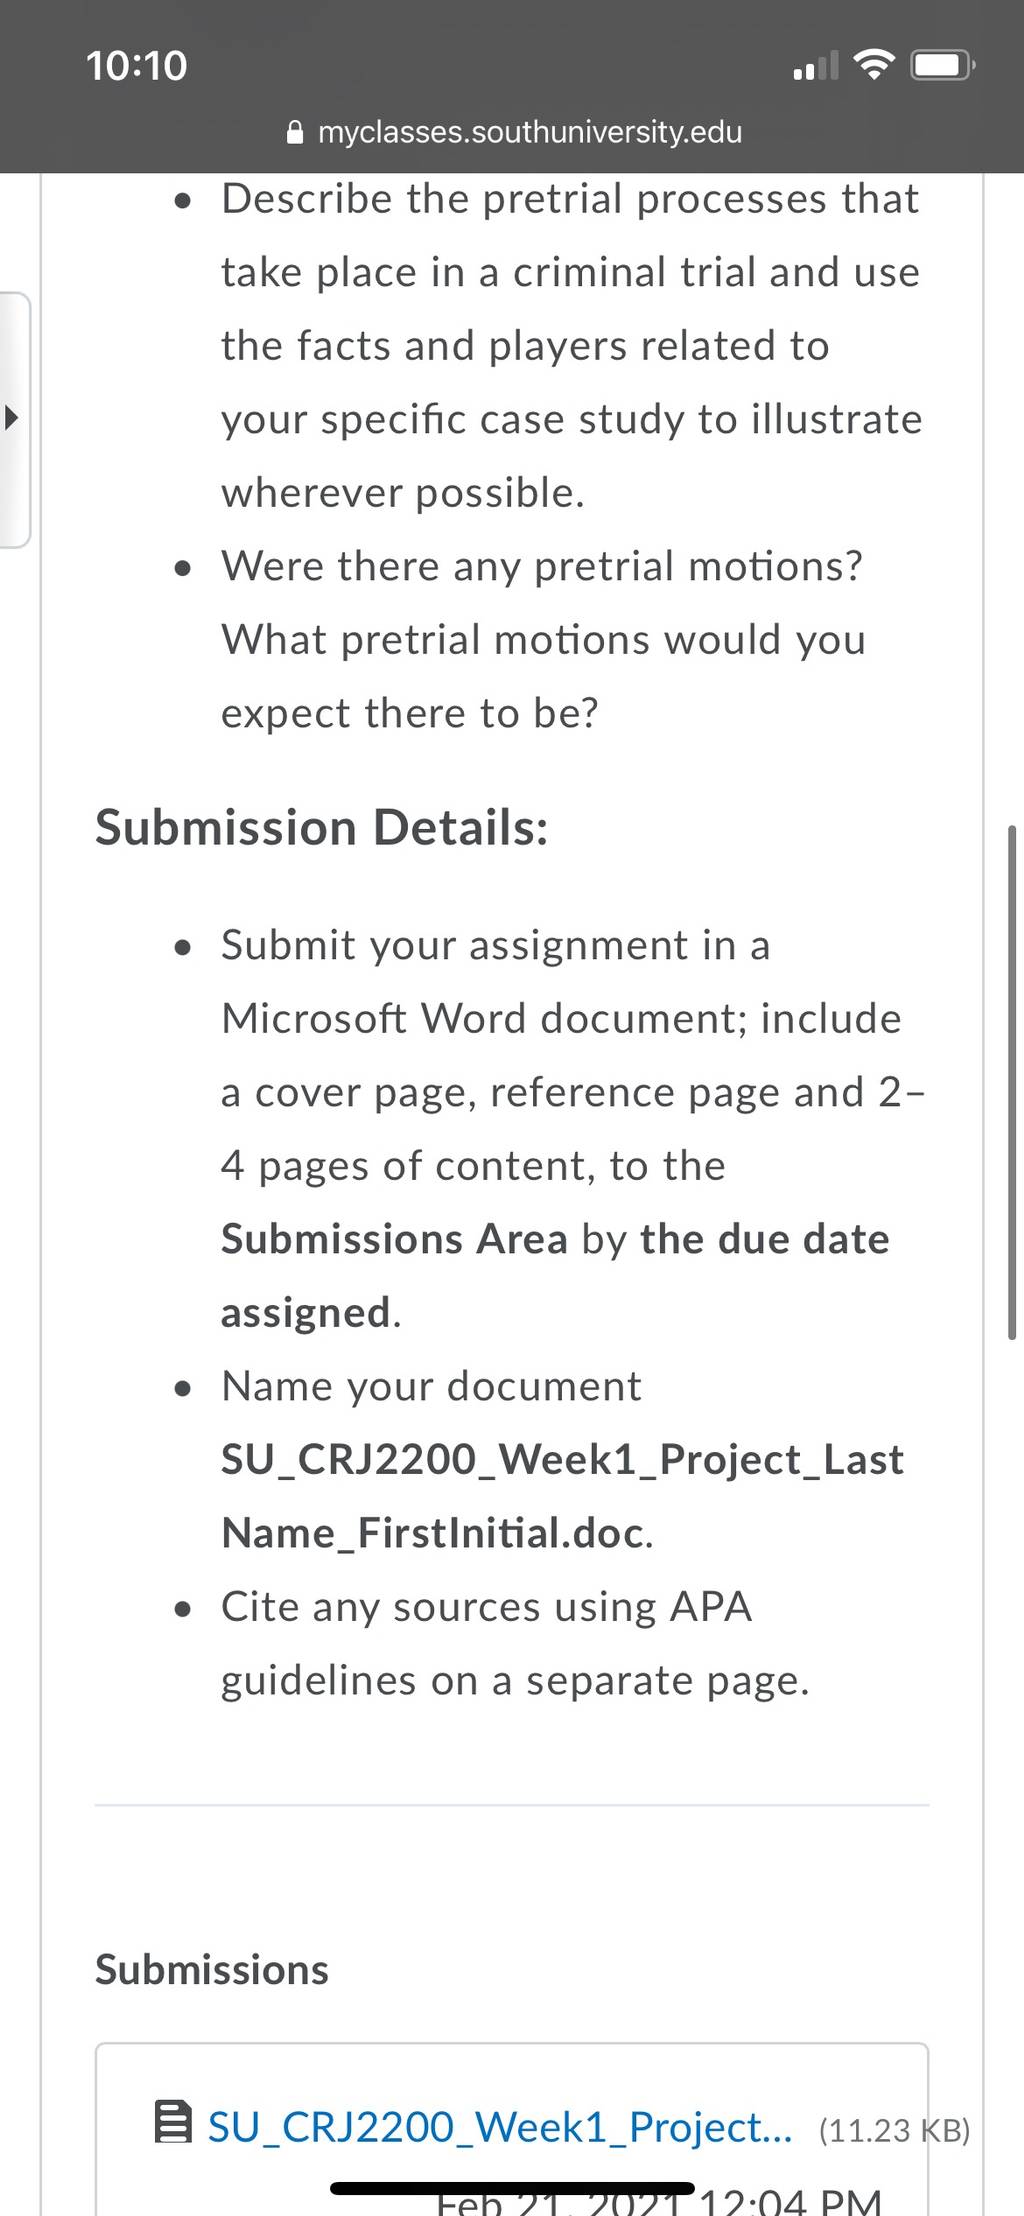Tap the Wi-Fi status icon
The width and height of the screenshot is (1024, 2216).
(875, 66)
